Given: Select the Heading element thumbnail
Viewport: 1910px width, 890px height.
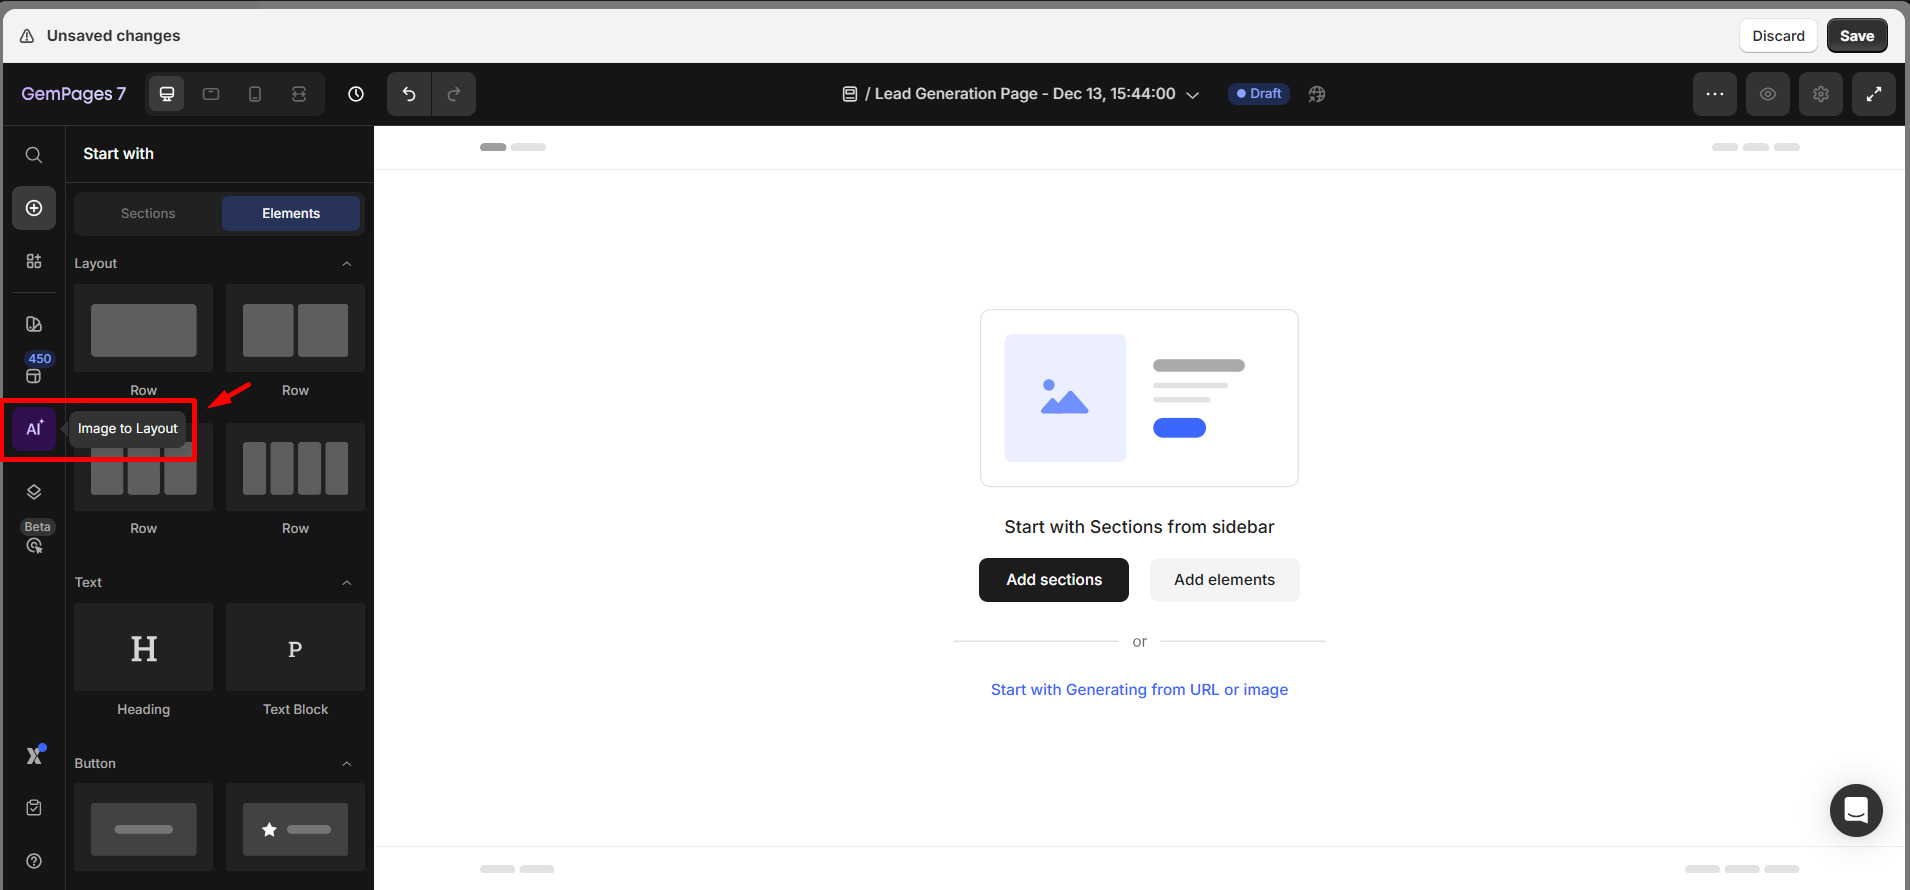Looking at the screenshot, I should [144, 648].
